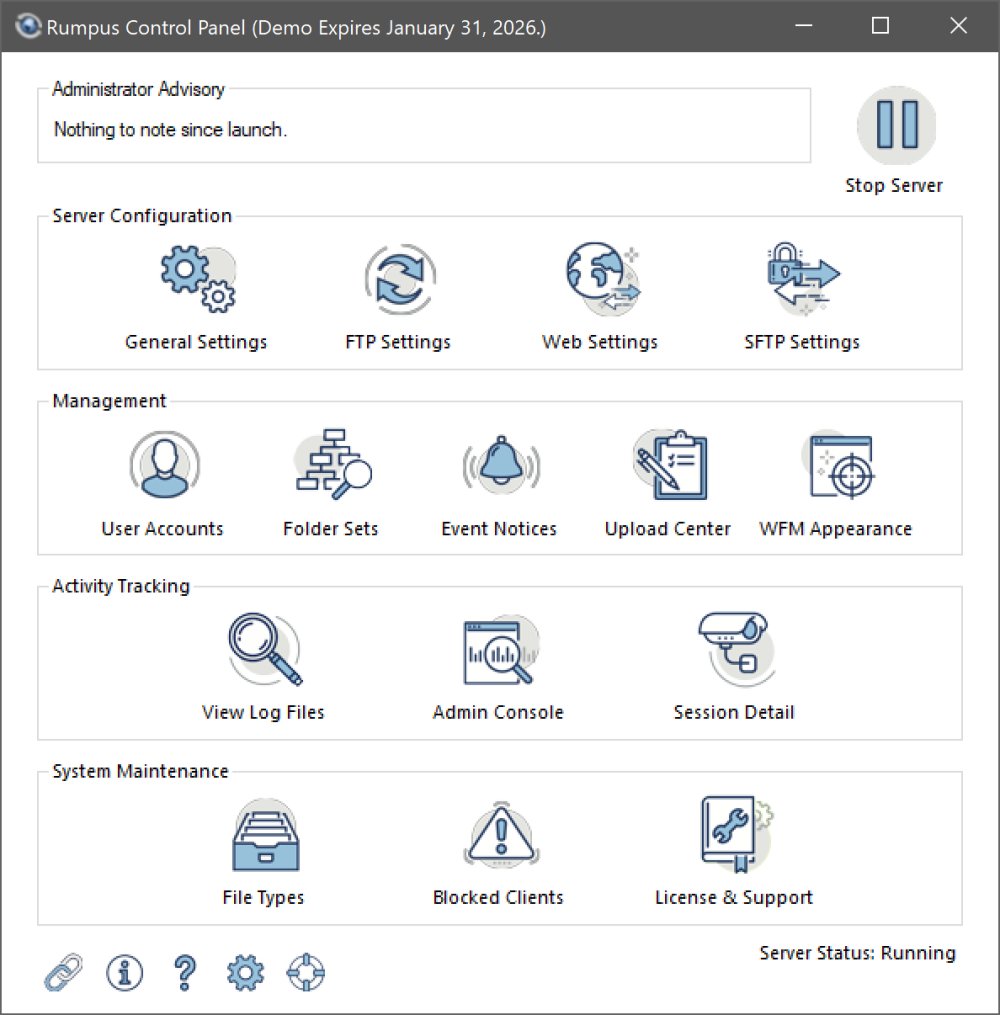
Task: Click the Activity Tracking group heading
Action: (121, 586)
